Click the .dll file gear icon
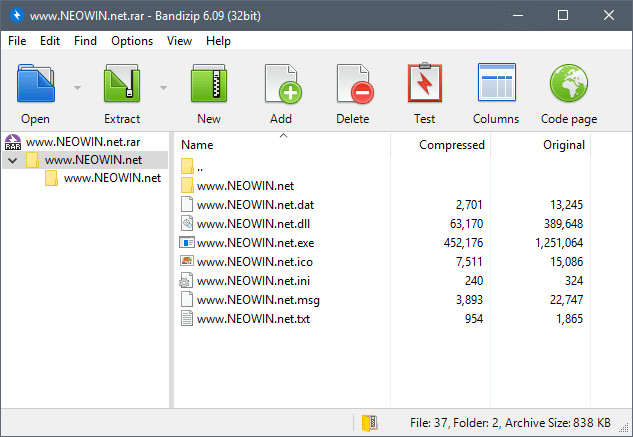Image resolution: width=633 pixels, height=437 pixels. tap(187, 223)
